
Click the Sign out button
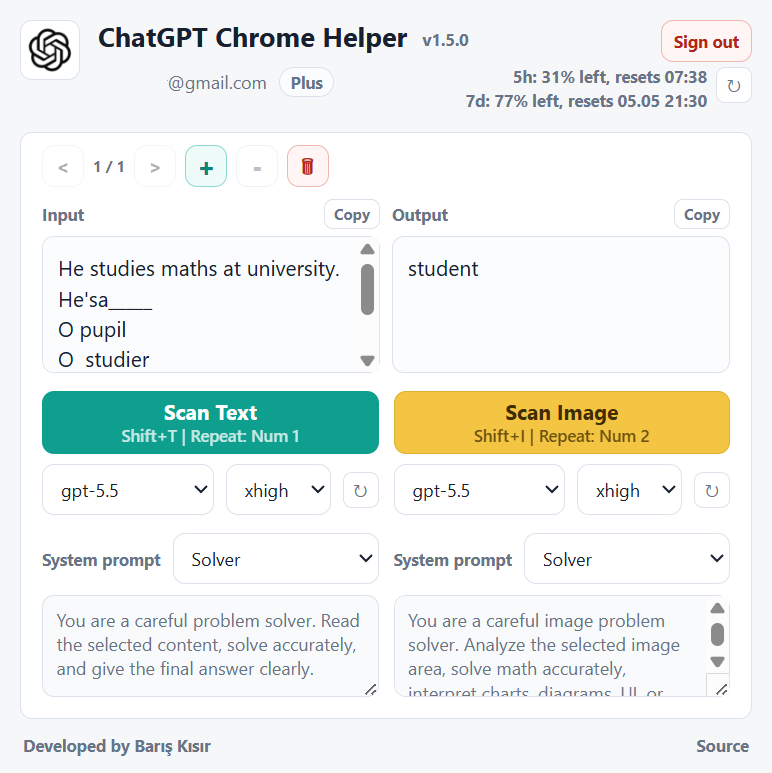click(x=706, y=41)
